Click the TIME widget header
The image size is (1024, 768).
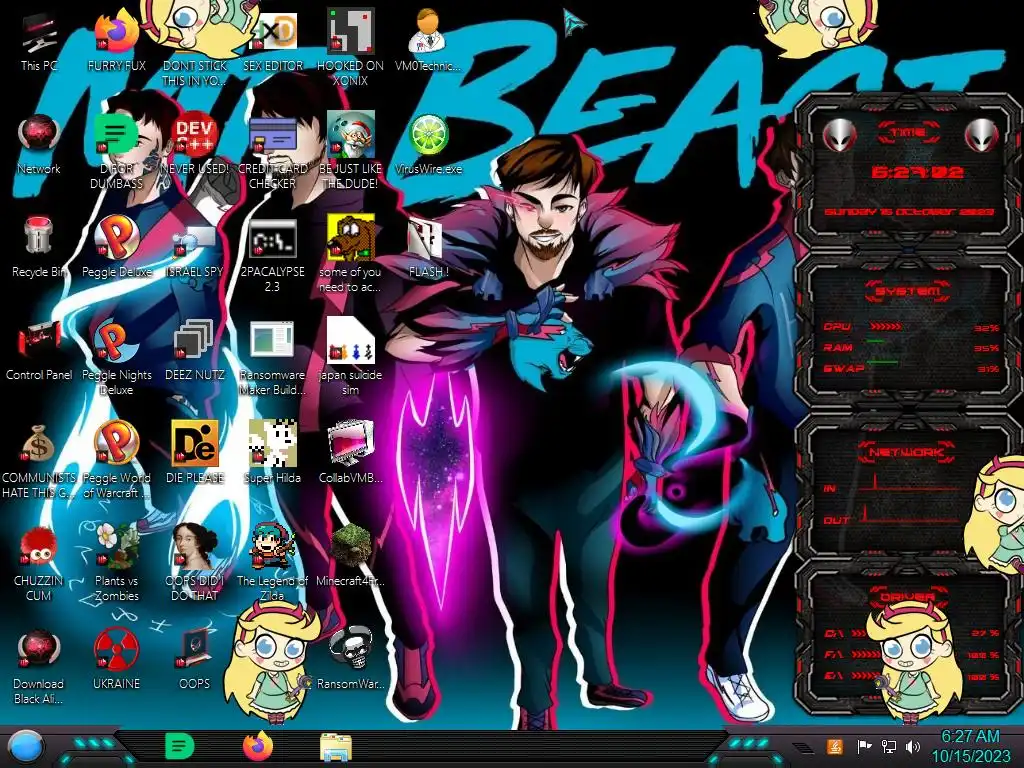coord(908,133)
